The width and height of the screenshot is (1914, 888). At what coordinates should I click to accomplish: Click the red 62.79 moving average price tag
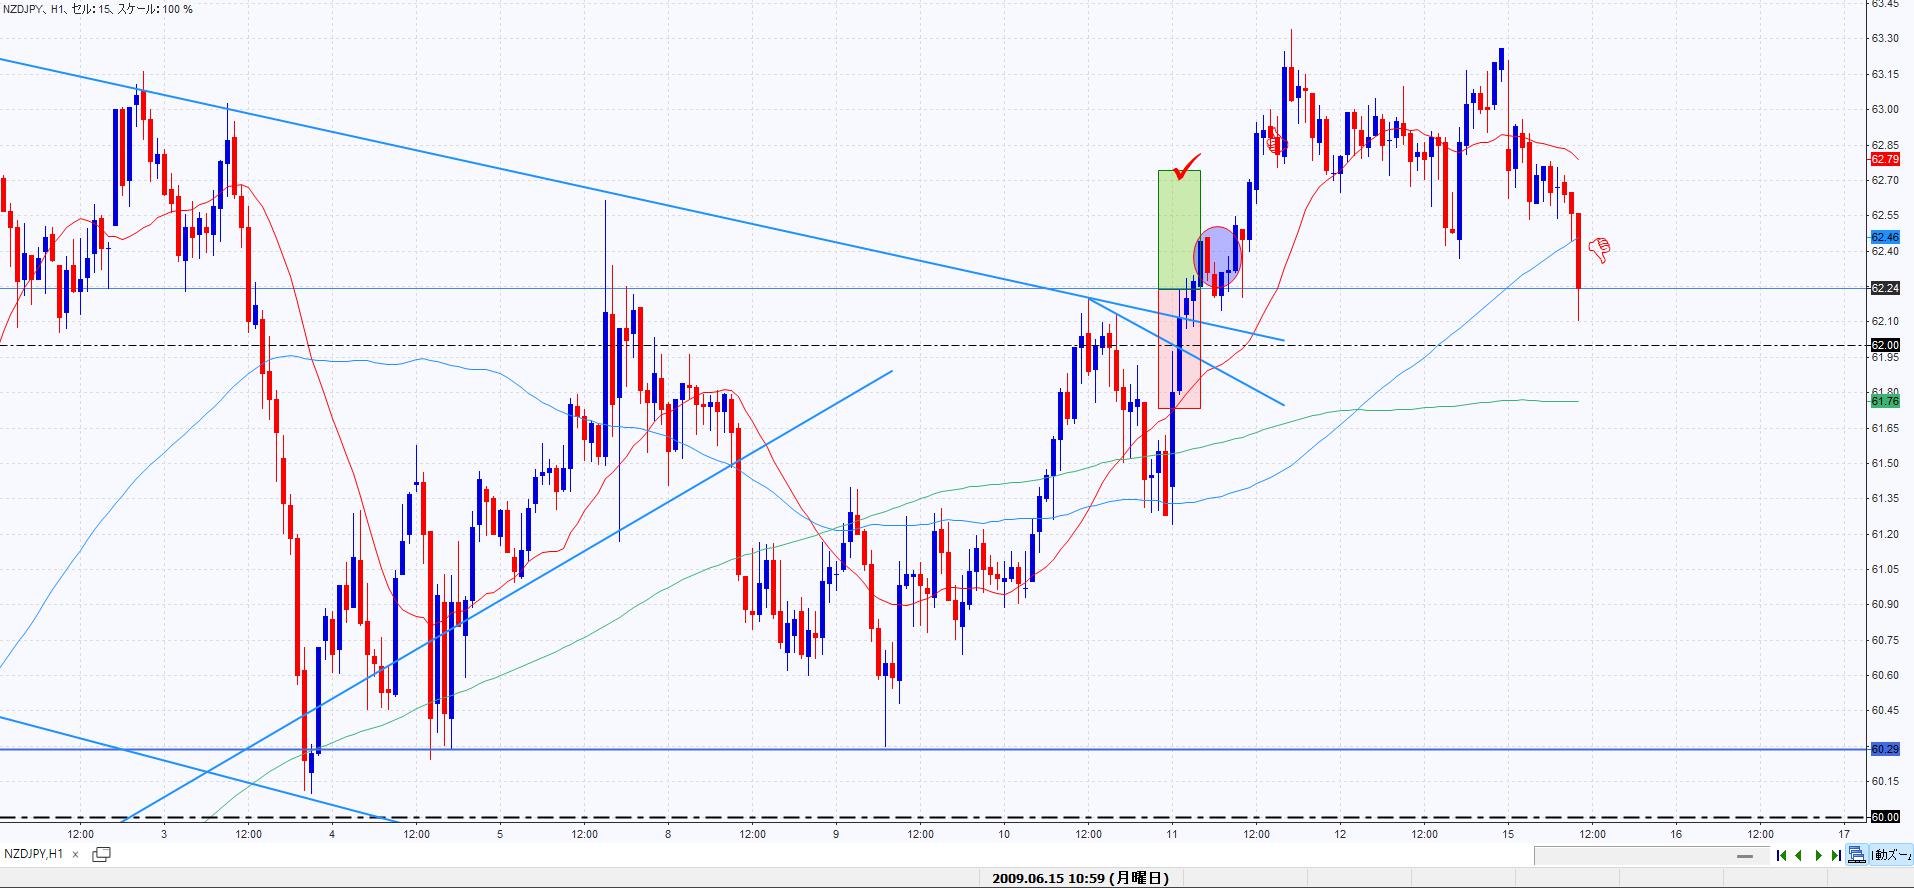(x=1884, y=159)
